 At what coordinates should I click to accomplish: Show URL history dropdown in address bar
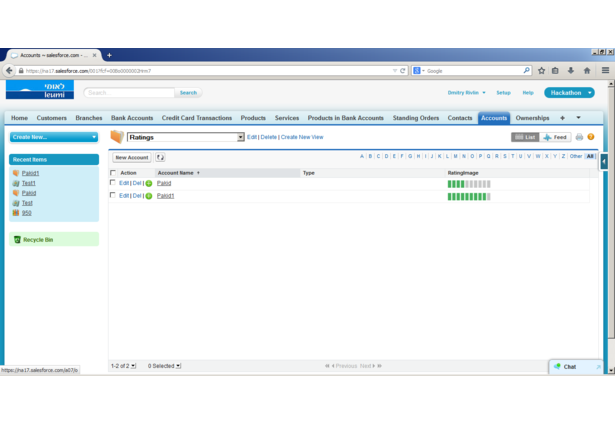[x=395, y=71]
